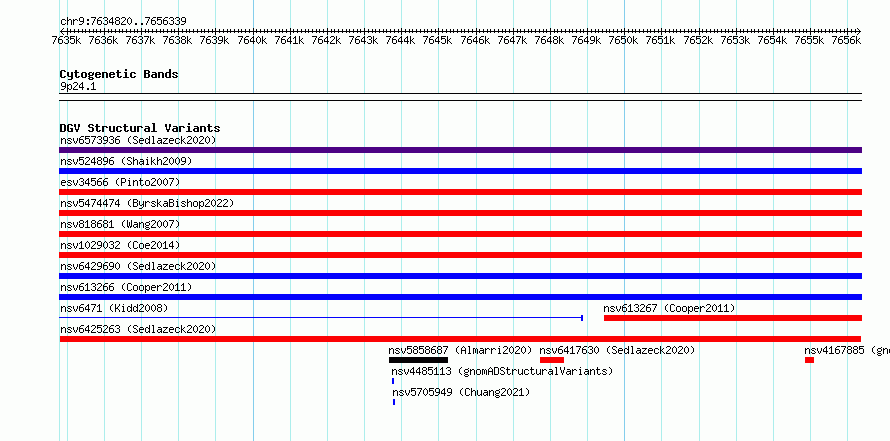The image size is (890, 441).
Task: Select the blue bar under nsv6429690
Action: coord(460,276)
